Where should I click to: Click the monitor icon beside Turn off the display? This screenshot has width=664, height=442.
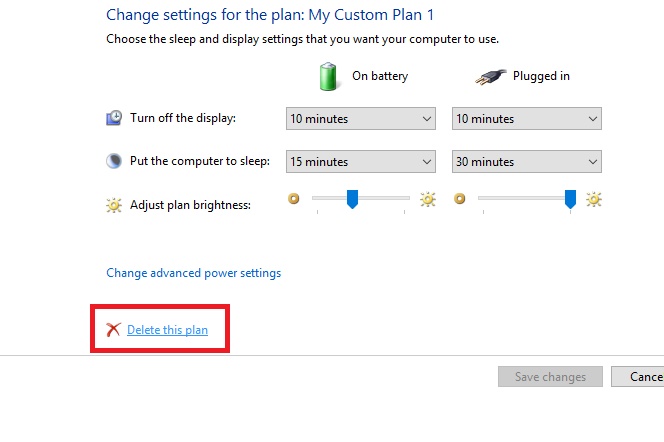114,118
